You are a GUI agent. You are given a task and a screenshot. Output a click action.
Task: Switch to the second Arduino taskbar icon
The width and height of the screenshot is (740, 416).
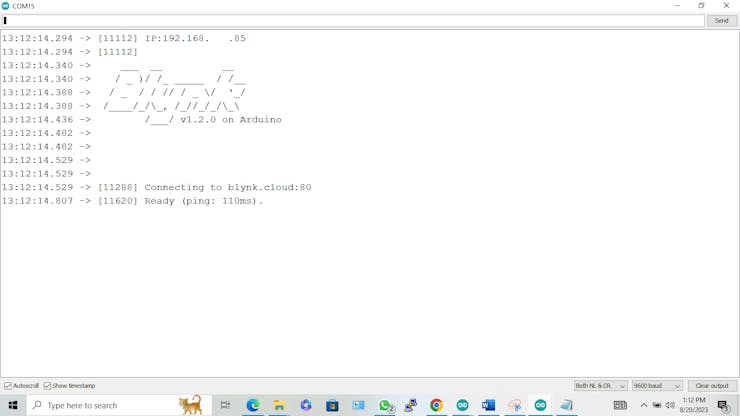coord(541,405)
